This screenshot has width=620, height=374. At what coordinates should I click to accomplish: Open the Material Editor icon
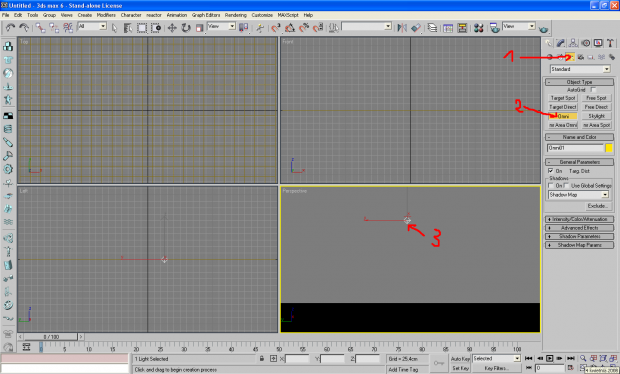478,28
